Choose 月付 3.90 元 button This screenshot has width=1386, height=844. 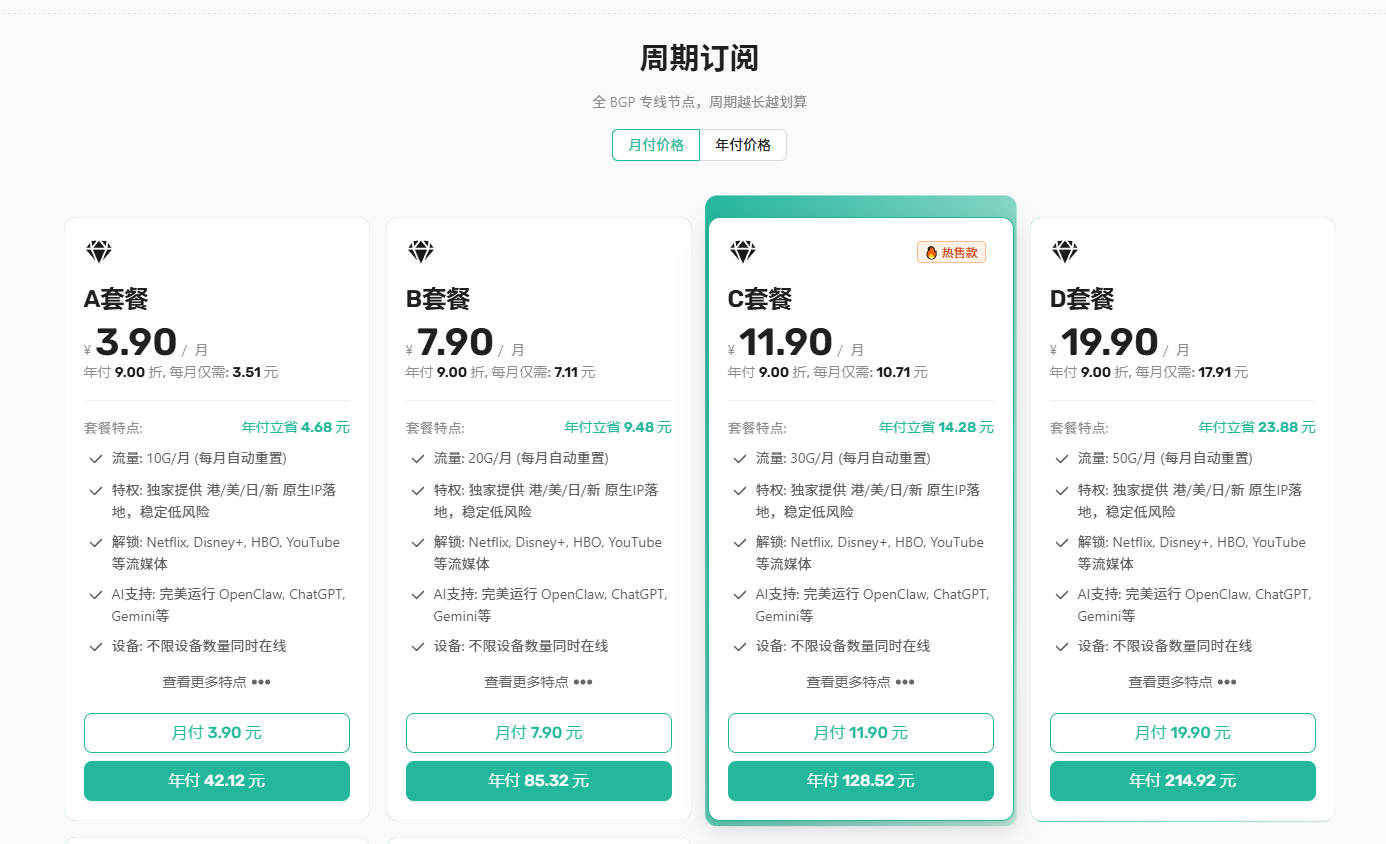[x=217, y=733]
